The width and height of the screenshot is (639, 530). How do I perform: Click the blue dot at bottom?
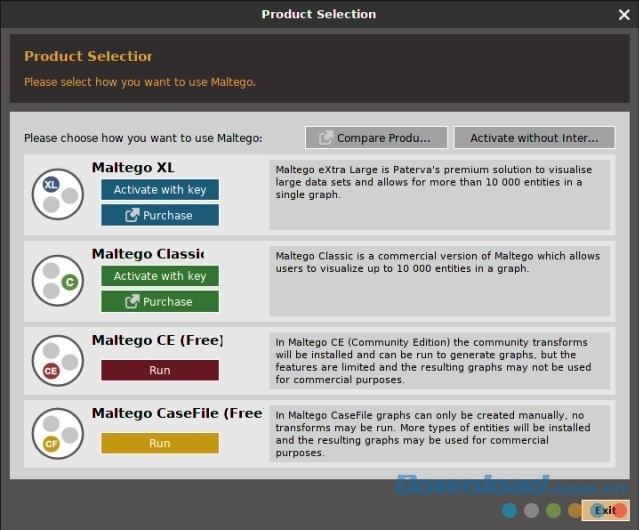point(510,510)
